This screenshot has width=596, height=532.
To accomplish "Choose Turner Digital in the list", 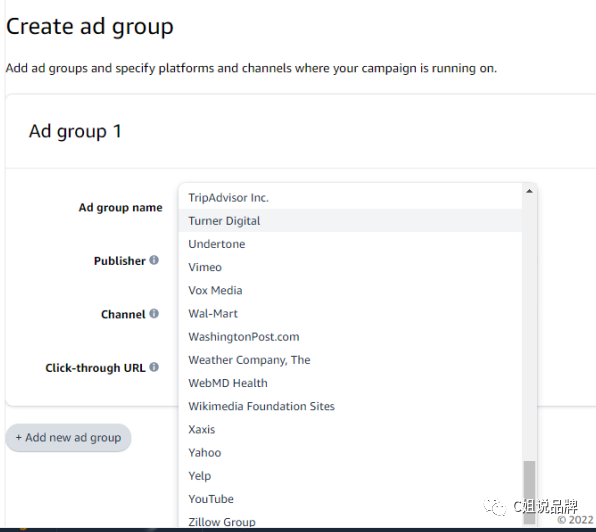I will point(350,221).
